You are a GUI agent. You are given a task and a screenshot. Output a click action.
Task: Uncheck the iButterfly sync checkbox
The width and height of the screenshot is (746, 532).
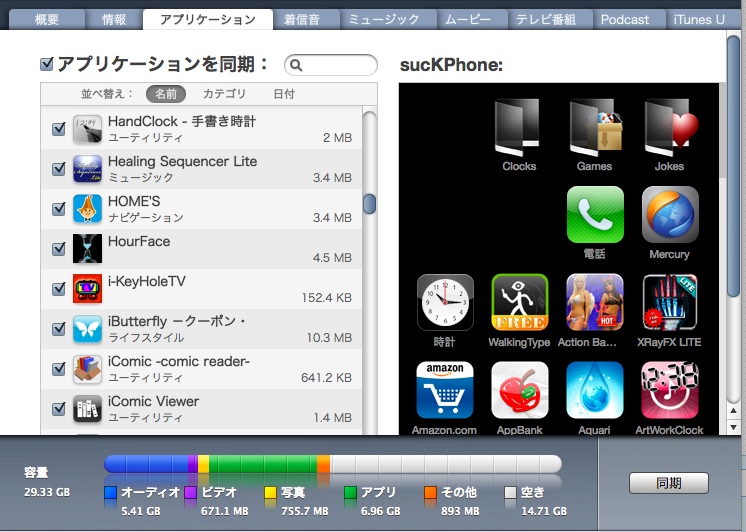tap(59, 328)
